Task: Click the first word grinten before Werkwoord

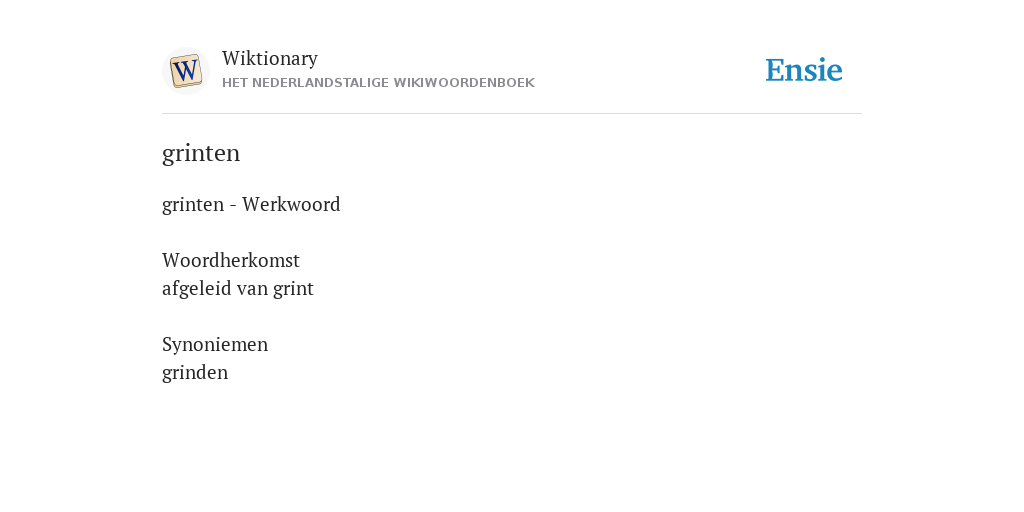Action: 193,204
